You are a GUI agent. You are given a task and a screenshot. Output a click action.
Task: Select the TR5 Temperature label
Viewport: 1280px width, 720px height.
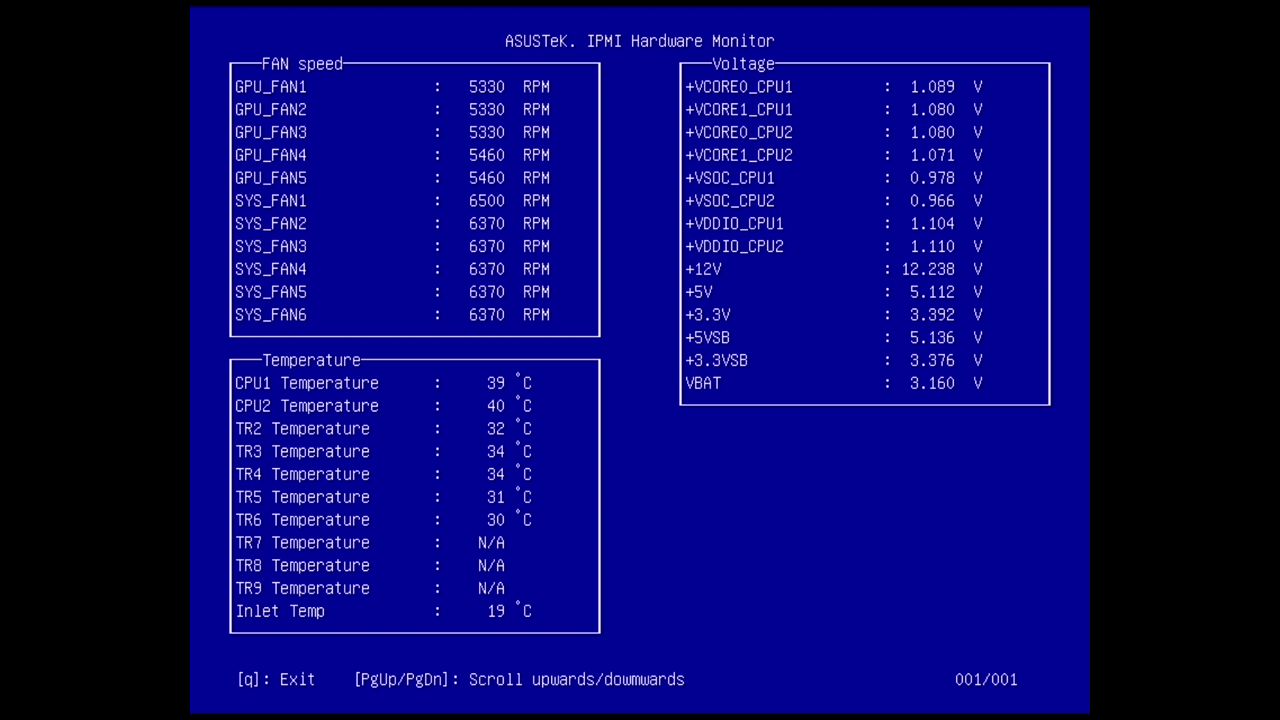pyautogui.click(x=302, y=497)
